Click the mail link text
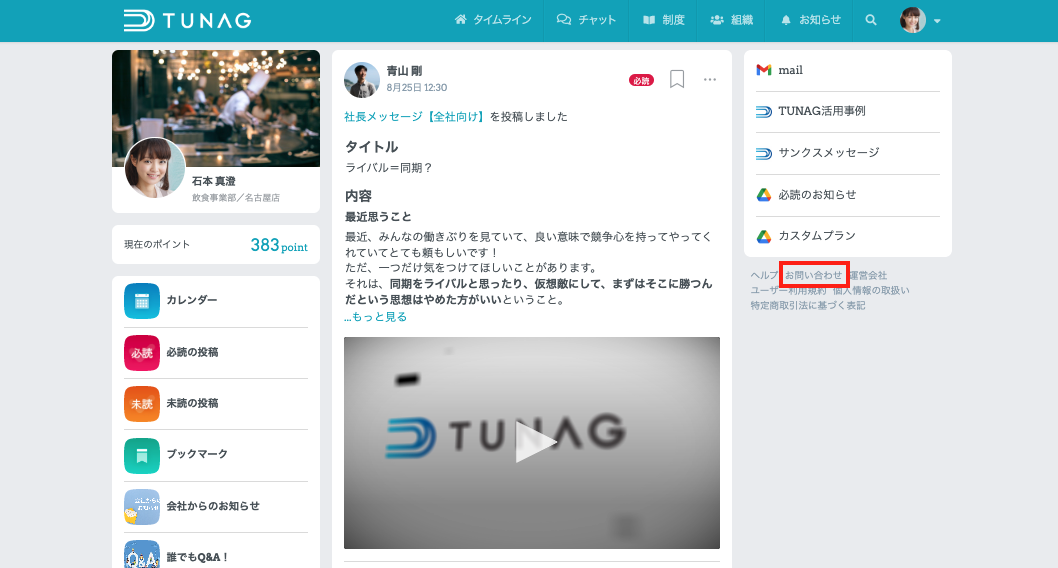Viewport: 1058px width, 568px height. click(790, 70)
